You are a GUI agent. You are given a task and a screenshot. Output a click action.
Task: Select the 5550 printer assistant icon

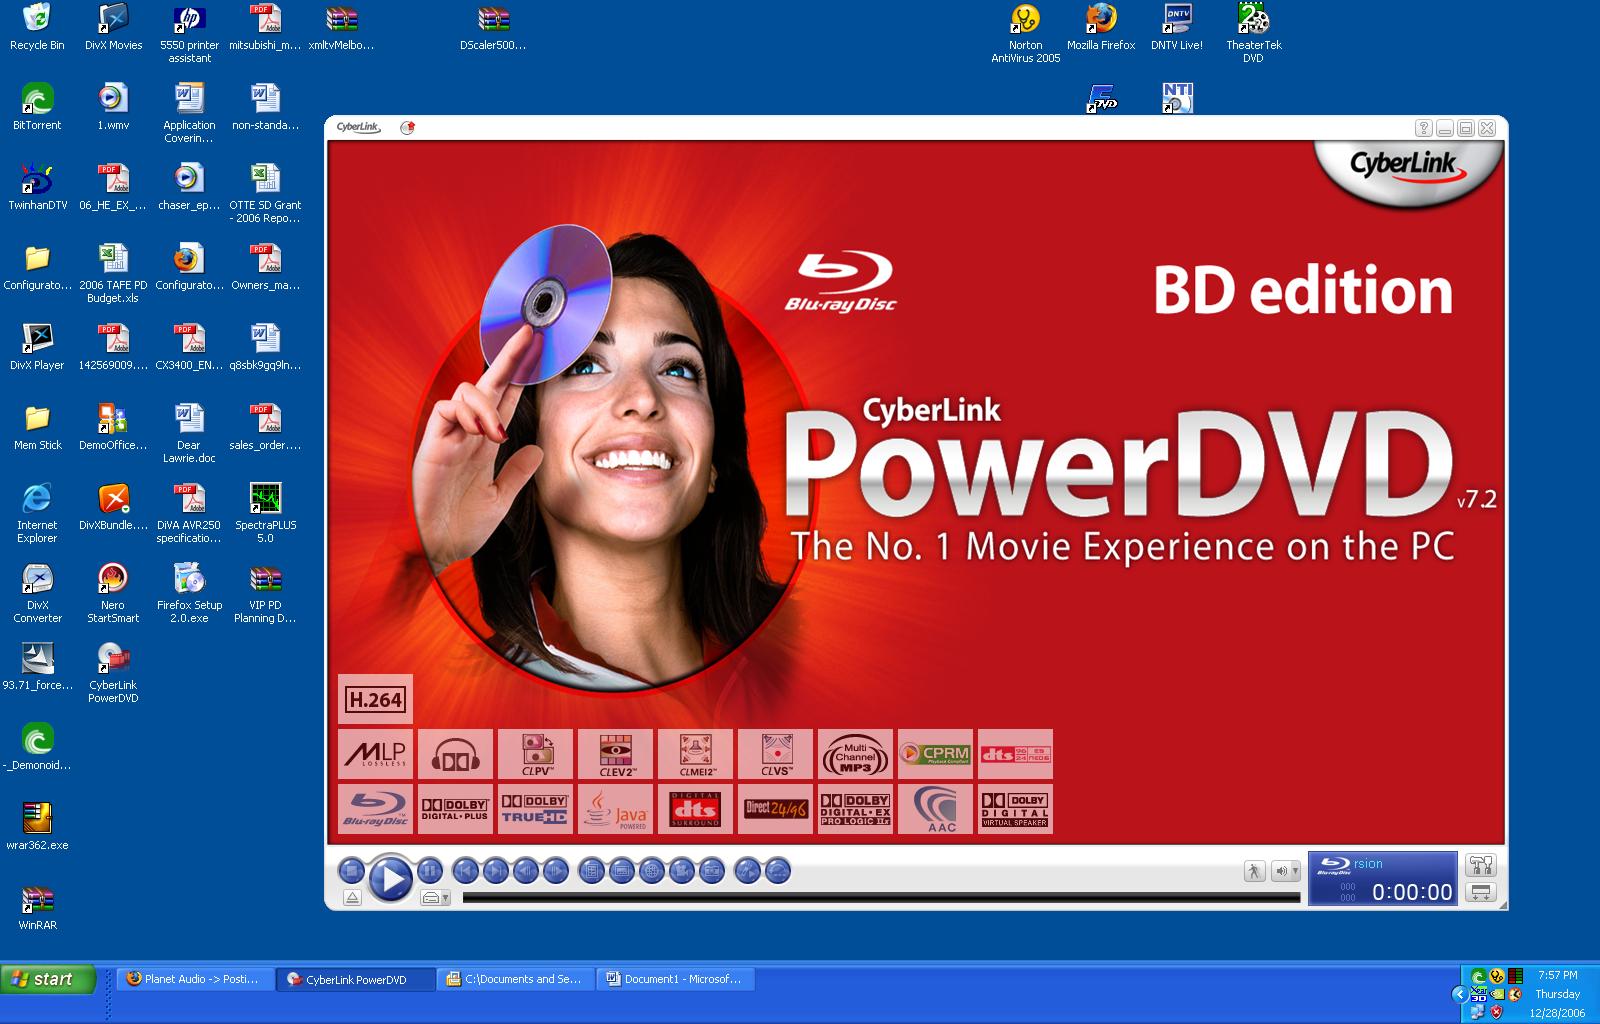pyautogui.click(x=189, y=33)
